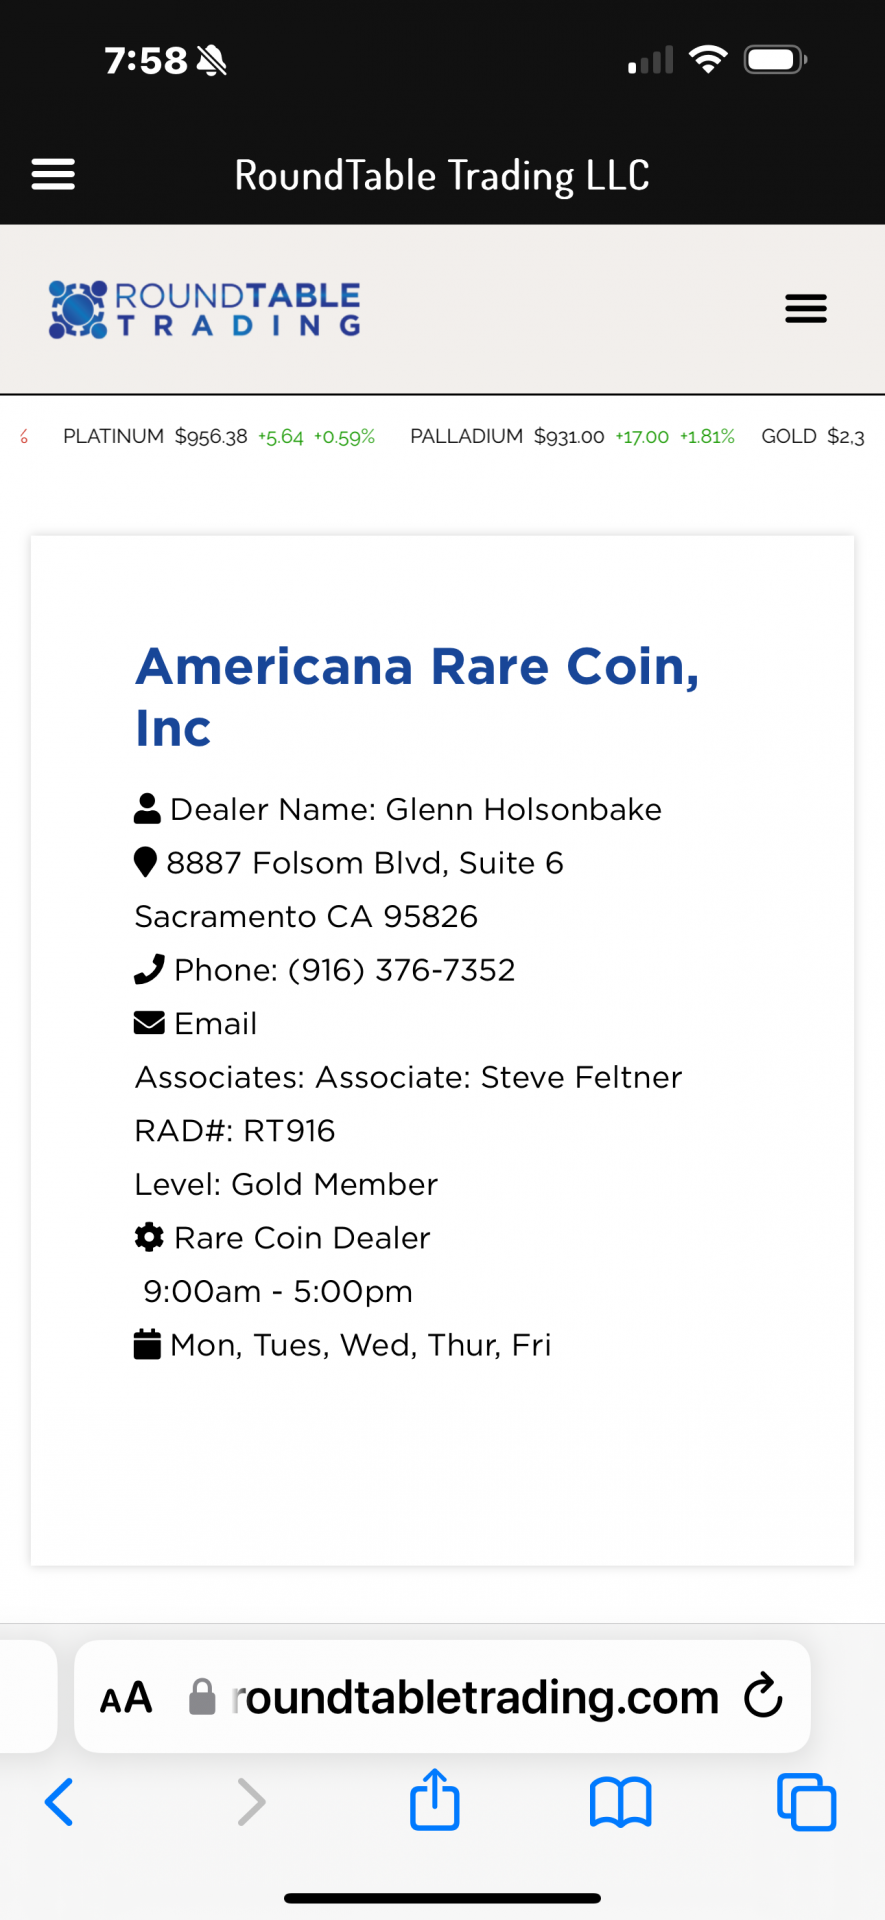Open the top-left hamburger menu
This screenshot has width=885, height=1920.
(x=53, y=175)
